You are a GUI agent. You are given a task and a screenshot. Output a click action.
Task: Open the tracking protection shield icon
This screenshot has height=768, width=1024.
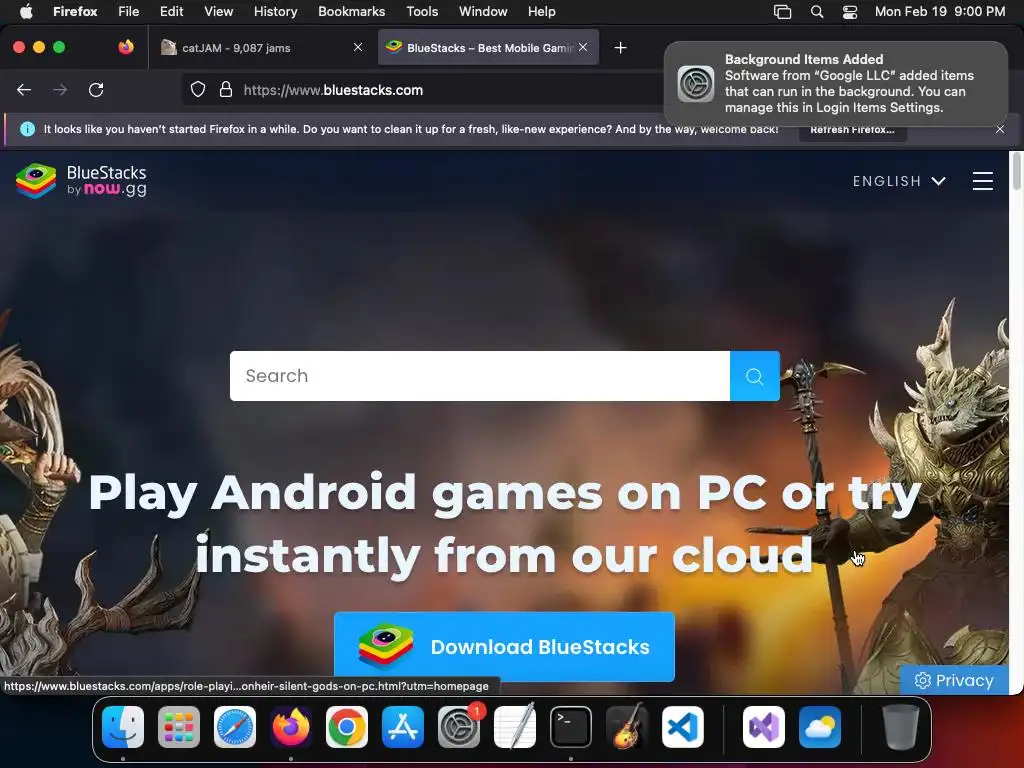(x=198, y=90)
